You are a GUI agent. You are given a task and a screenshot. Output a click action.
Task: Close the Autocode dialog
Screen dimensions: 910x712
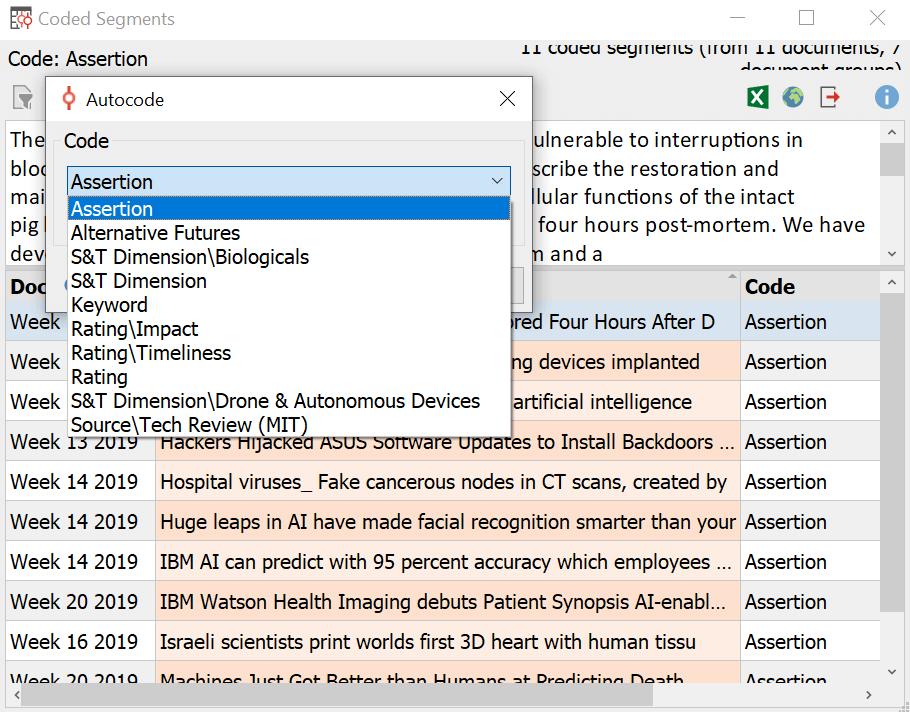coord(507,99)
